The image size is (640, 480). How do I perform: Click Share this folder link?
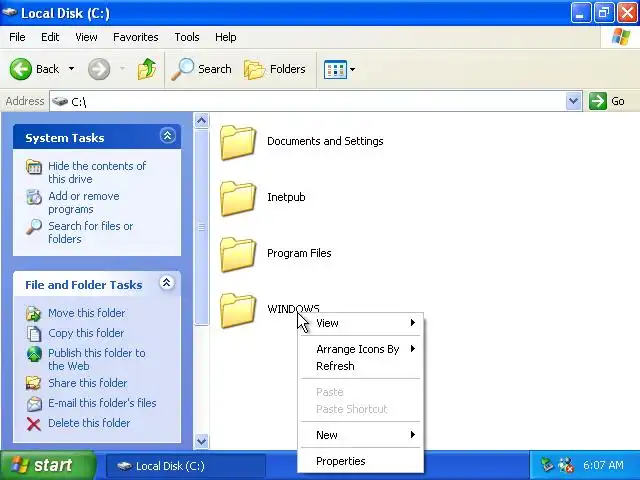(x=88, y=383)
